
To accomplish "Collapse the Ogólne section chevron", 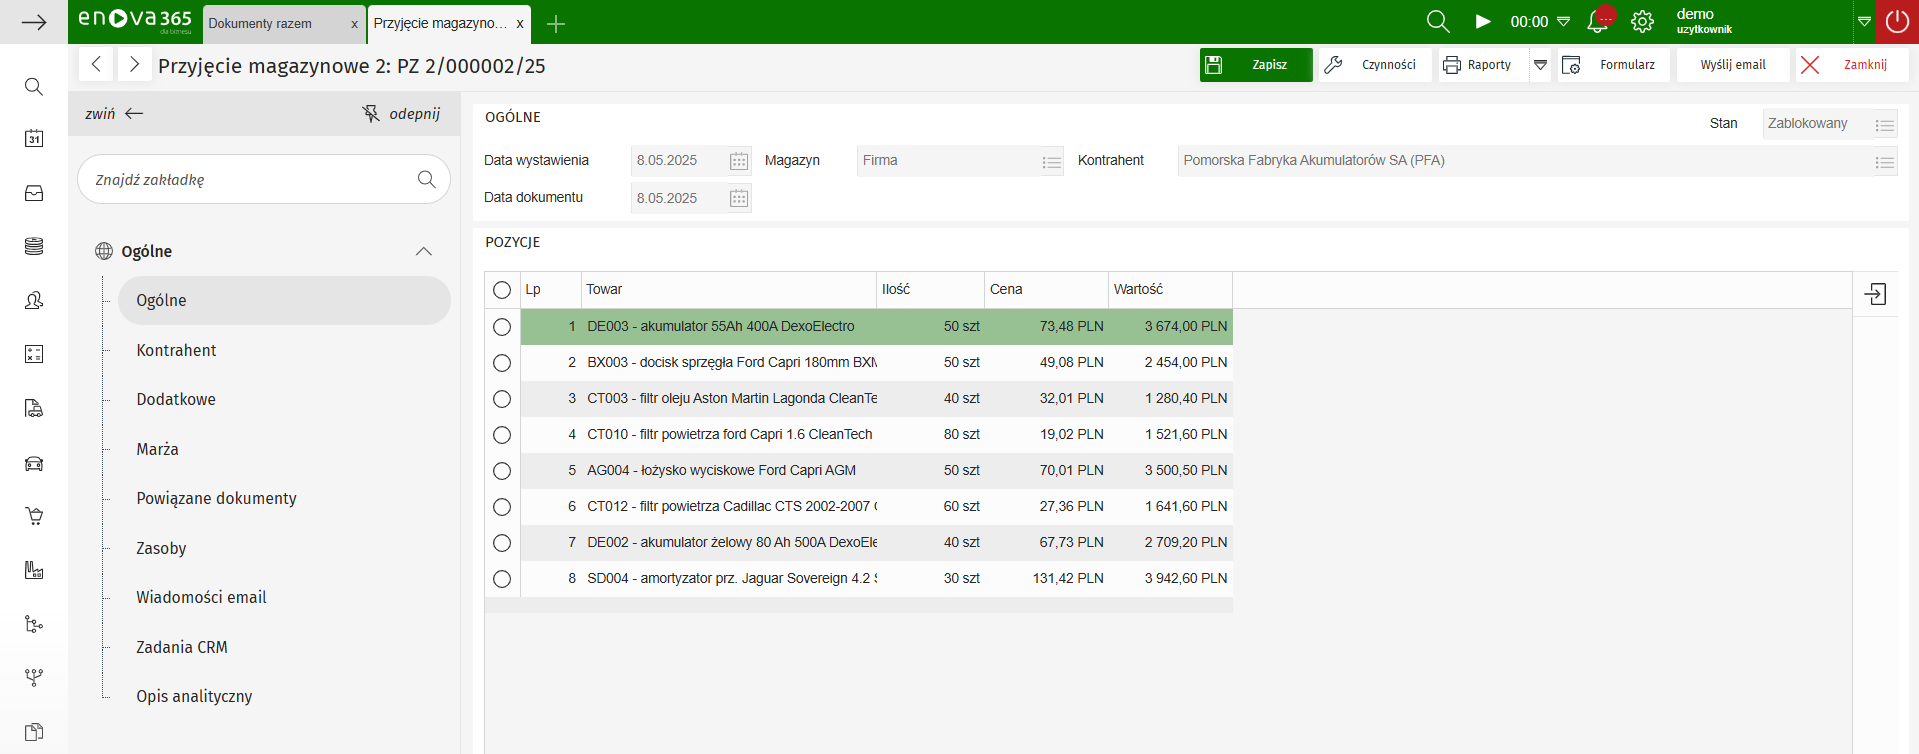I will (x=424, y=251).
